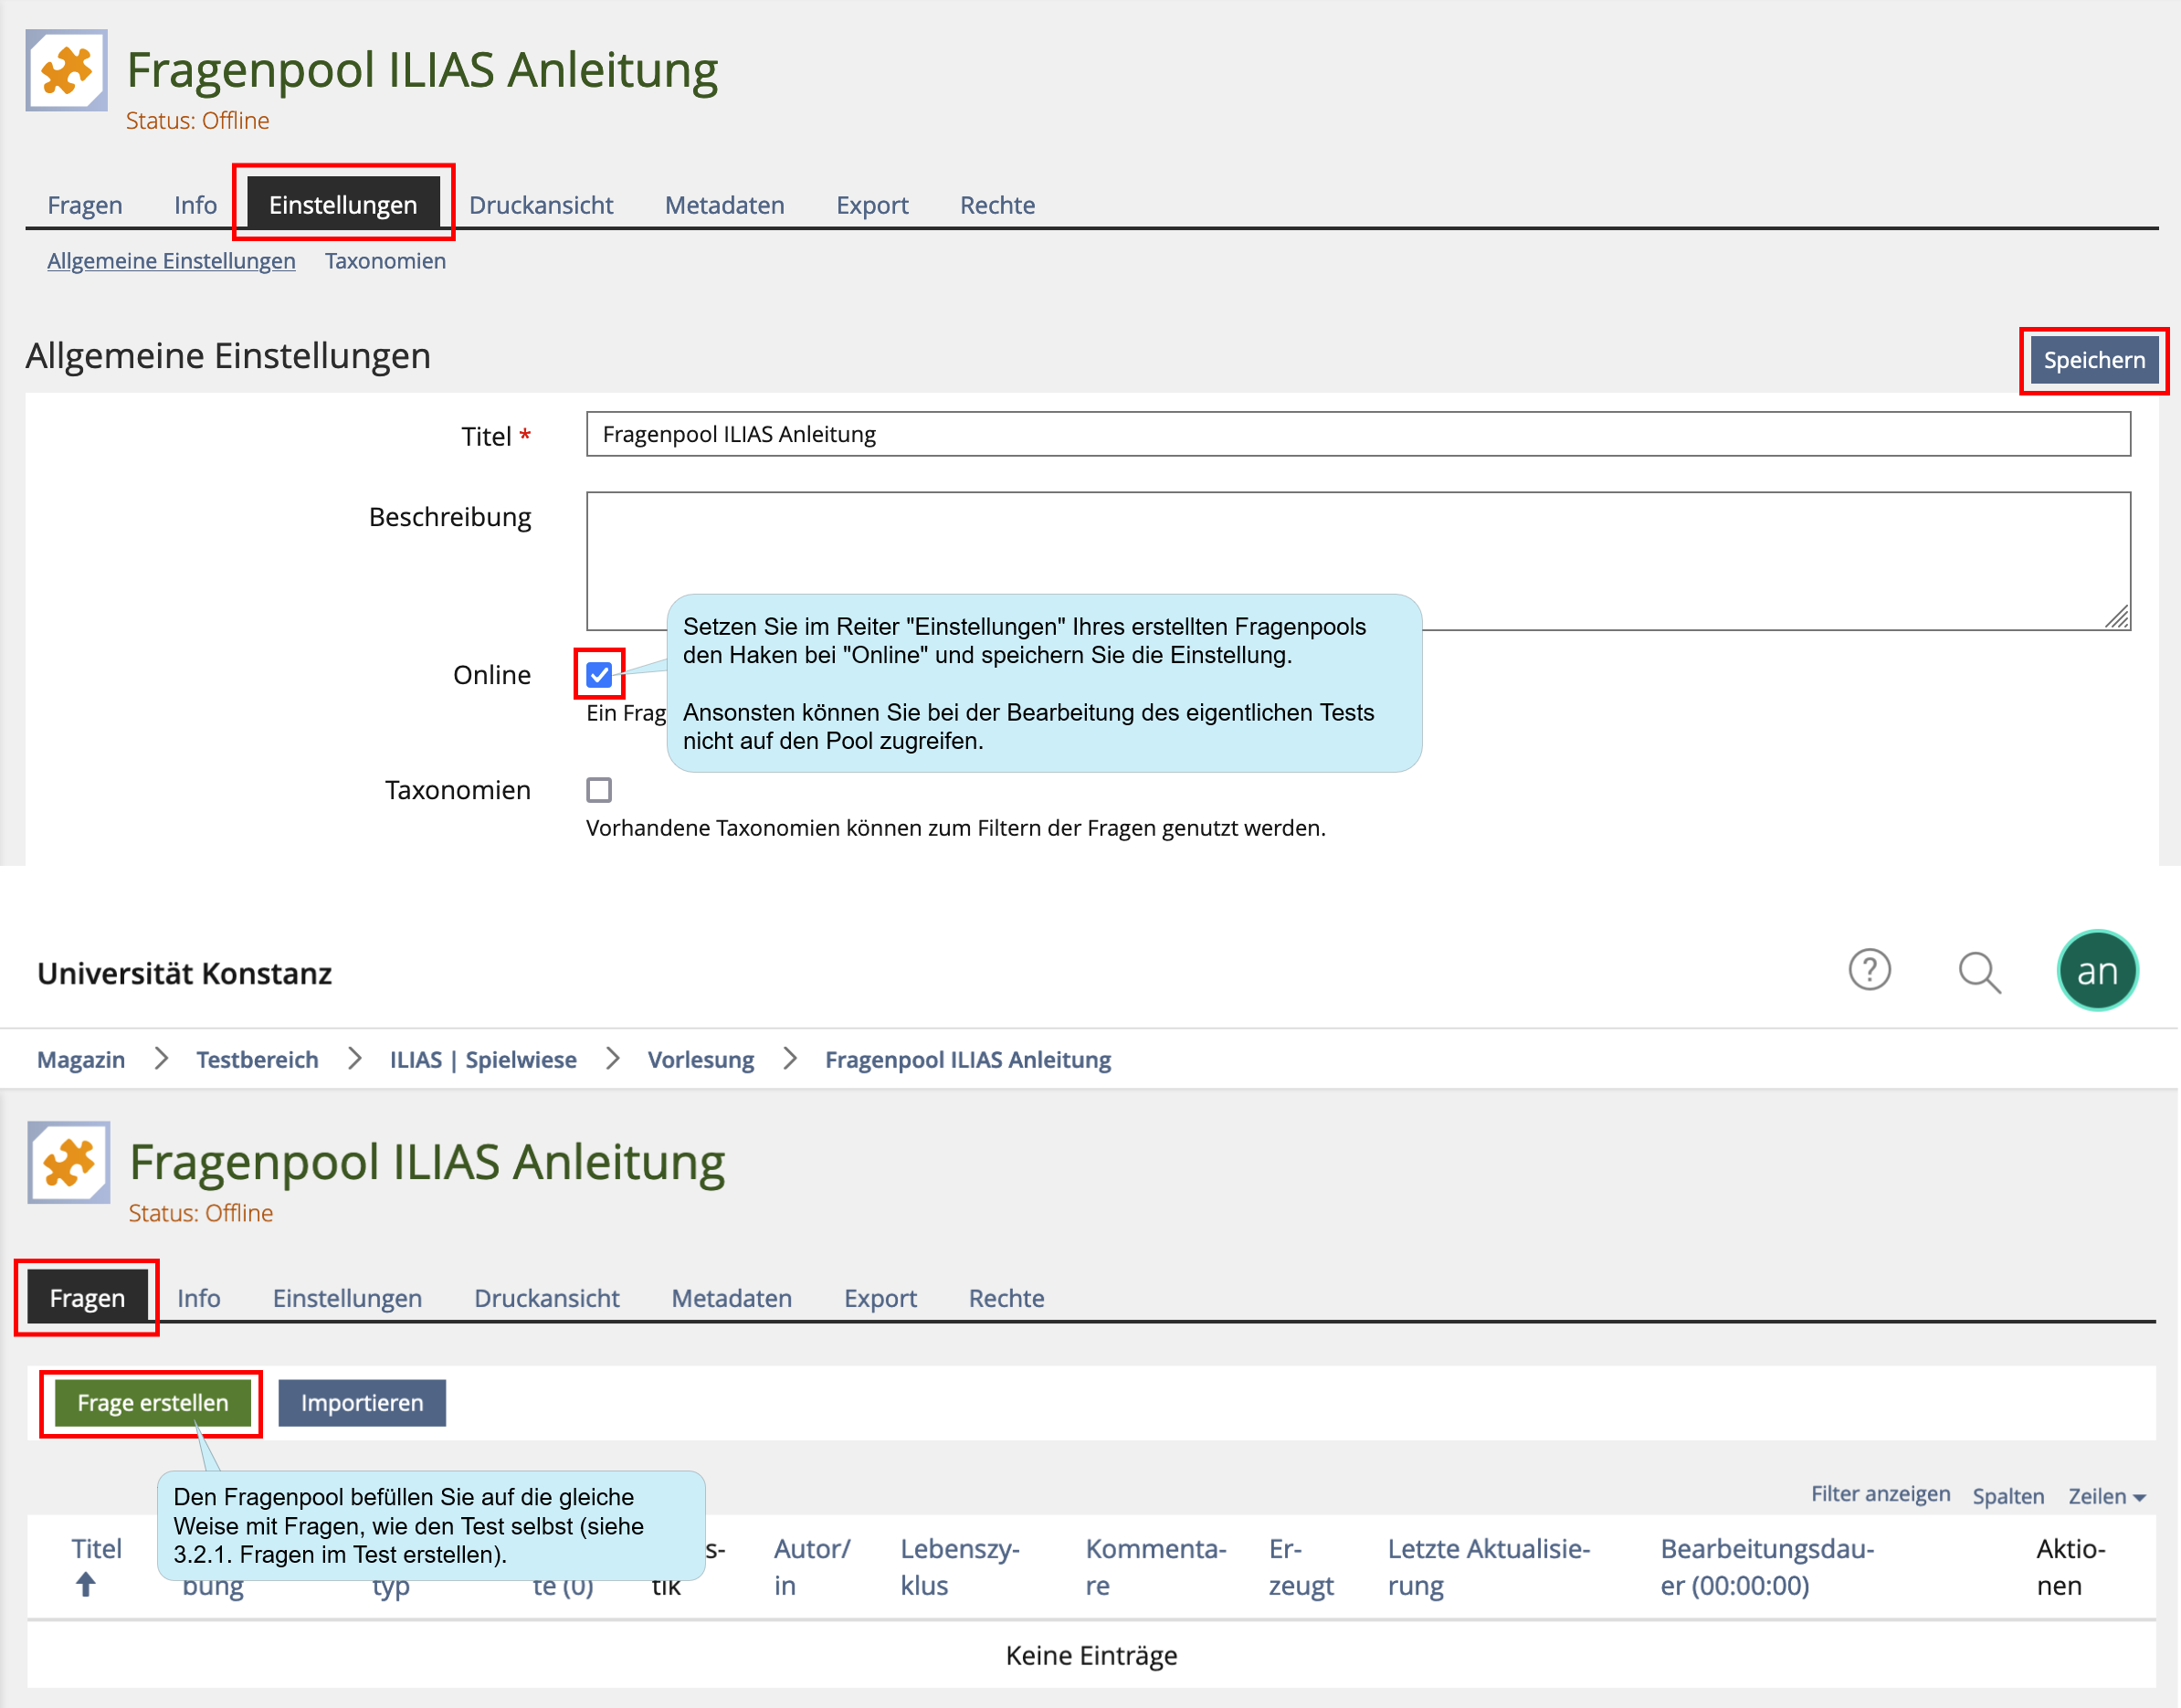Screen dimensions: 2181x1708
Task: Open the upper Rechte tab
Action: coord(997,205)
